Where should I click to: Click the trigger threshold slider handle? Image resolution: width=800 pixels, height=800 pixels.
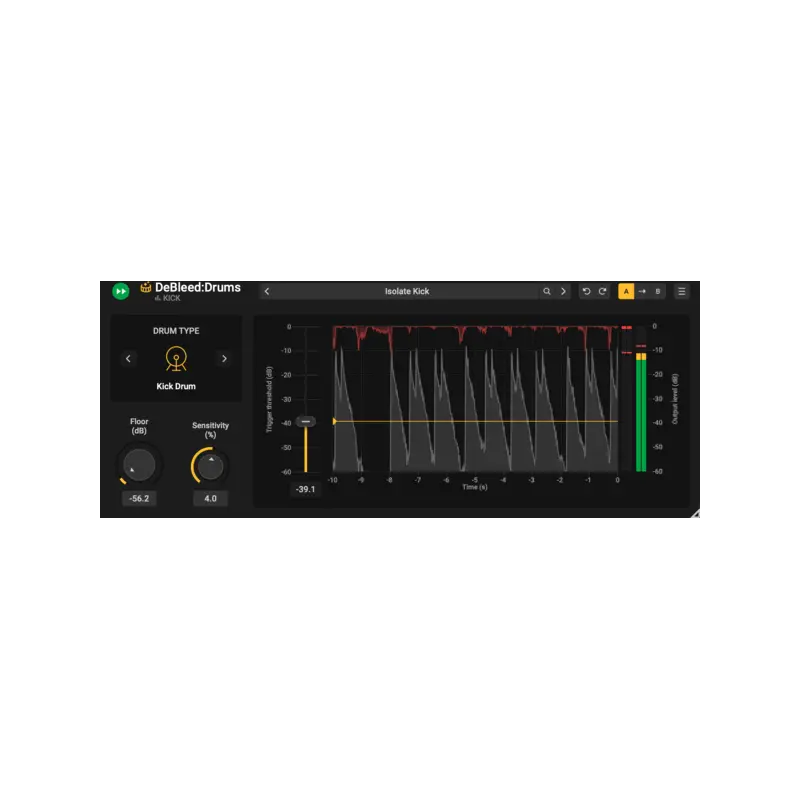coord(306,421)
